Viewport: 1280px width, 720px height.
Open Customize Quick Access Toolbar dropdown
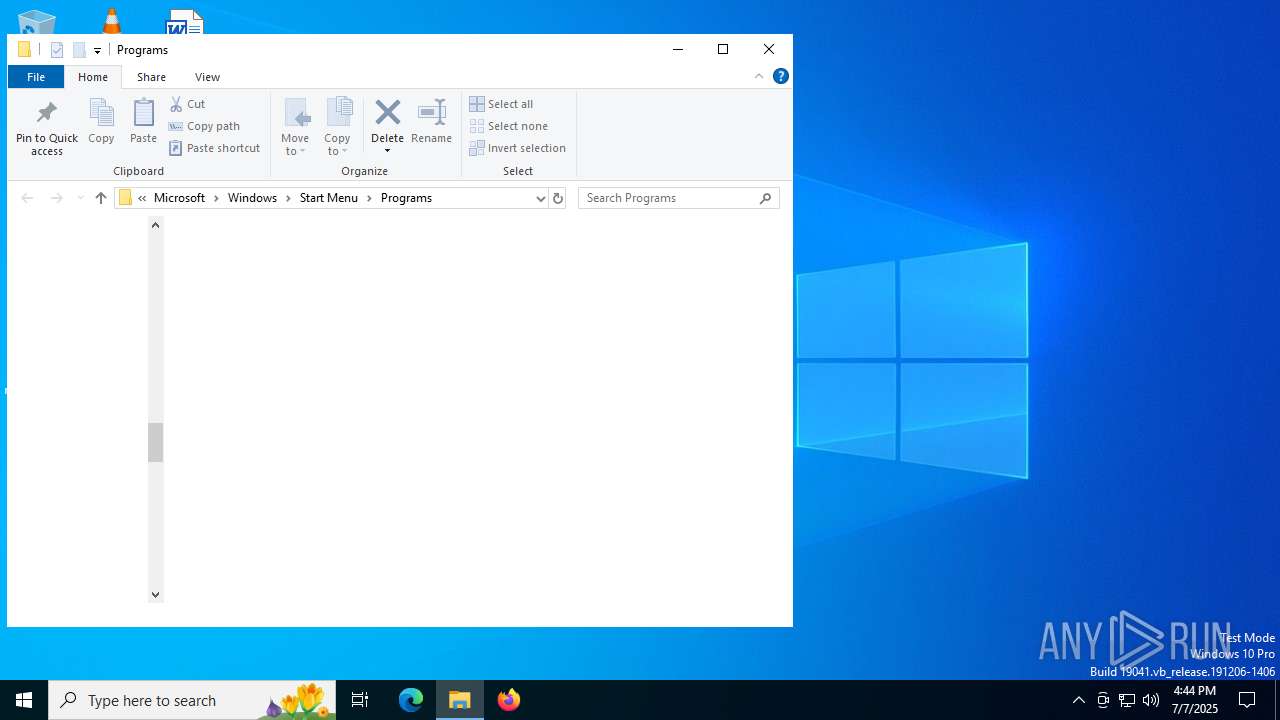click(97, 50)
